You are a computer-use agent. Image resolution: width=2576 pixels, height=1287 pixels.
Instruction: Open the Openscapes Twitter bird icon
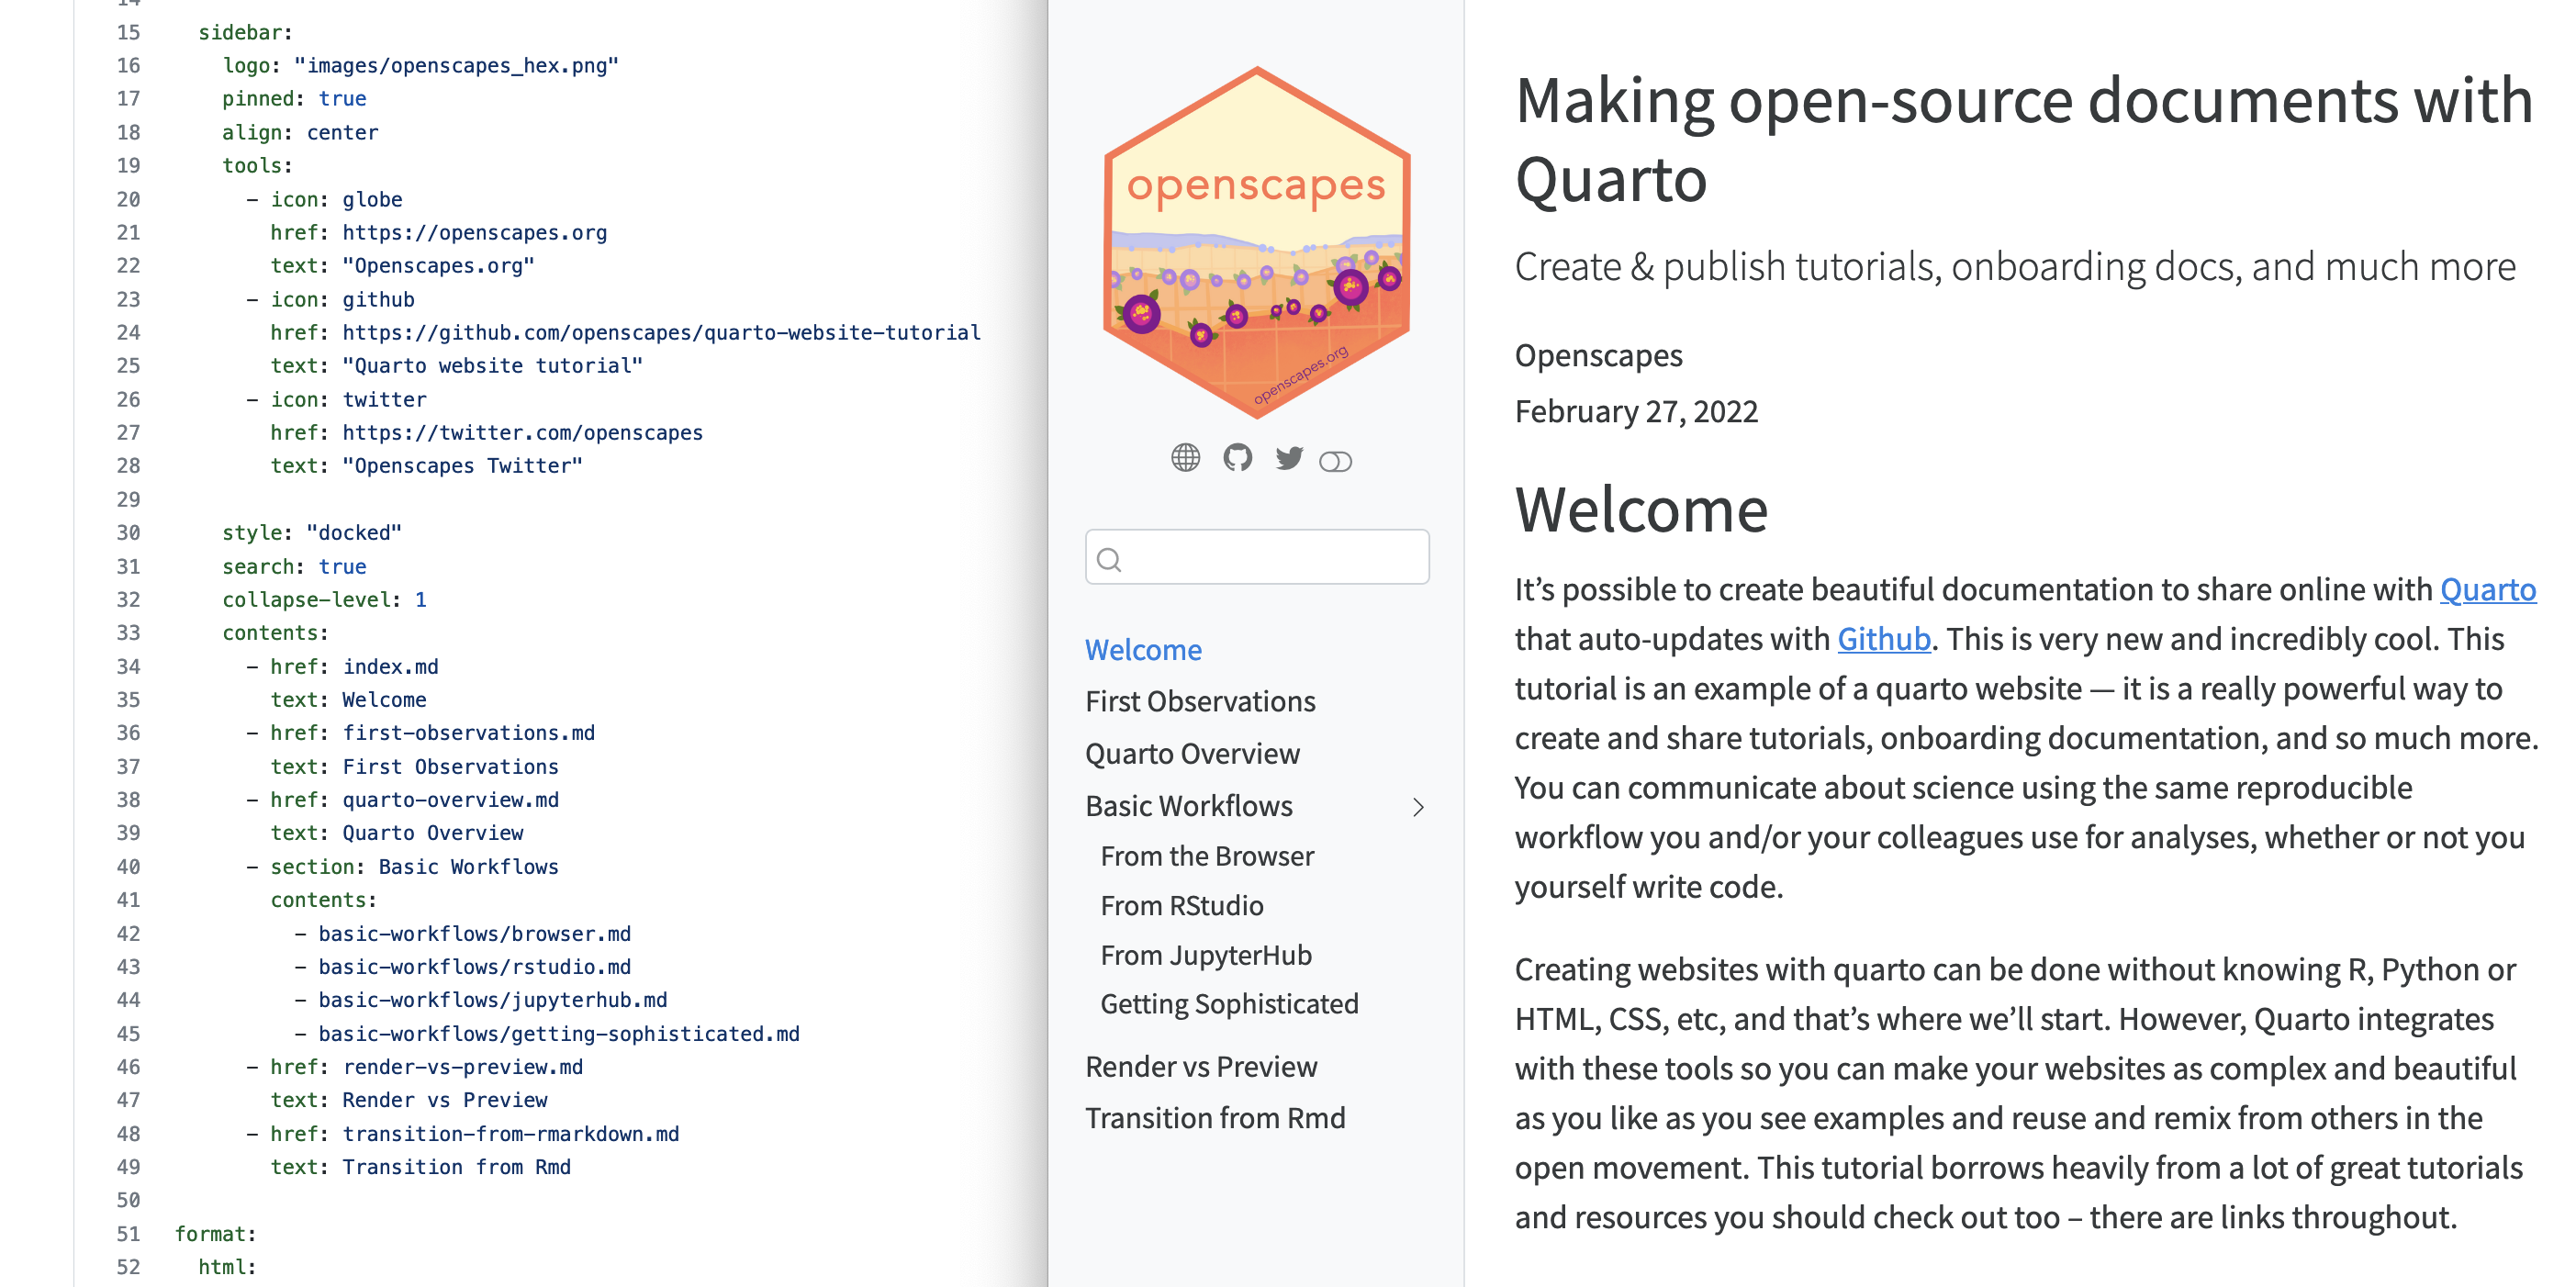(1289, 458)
